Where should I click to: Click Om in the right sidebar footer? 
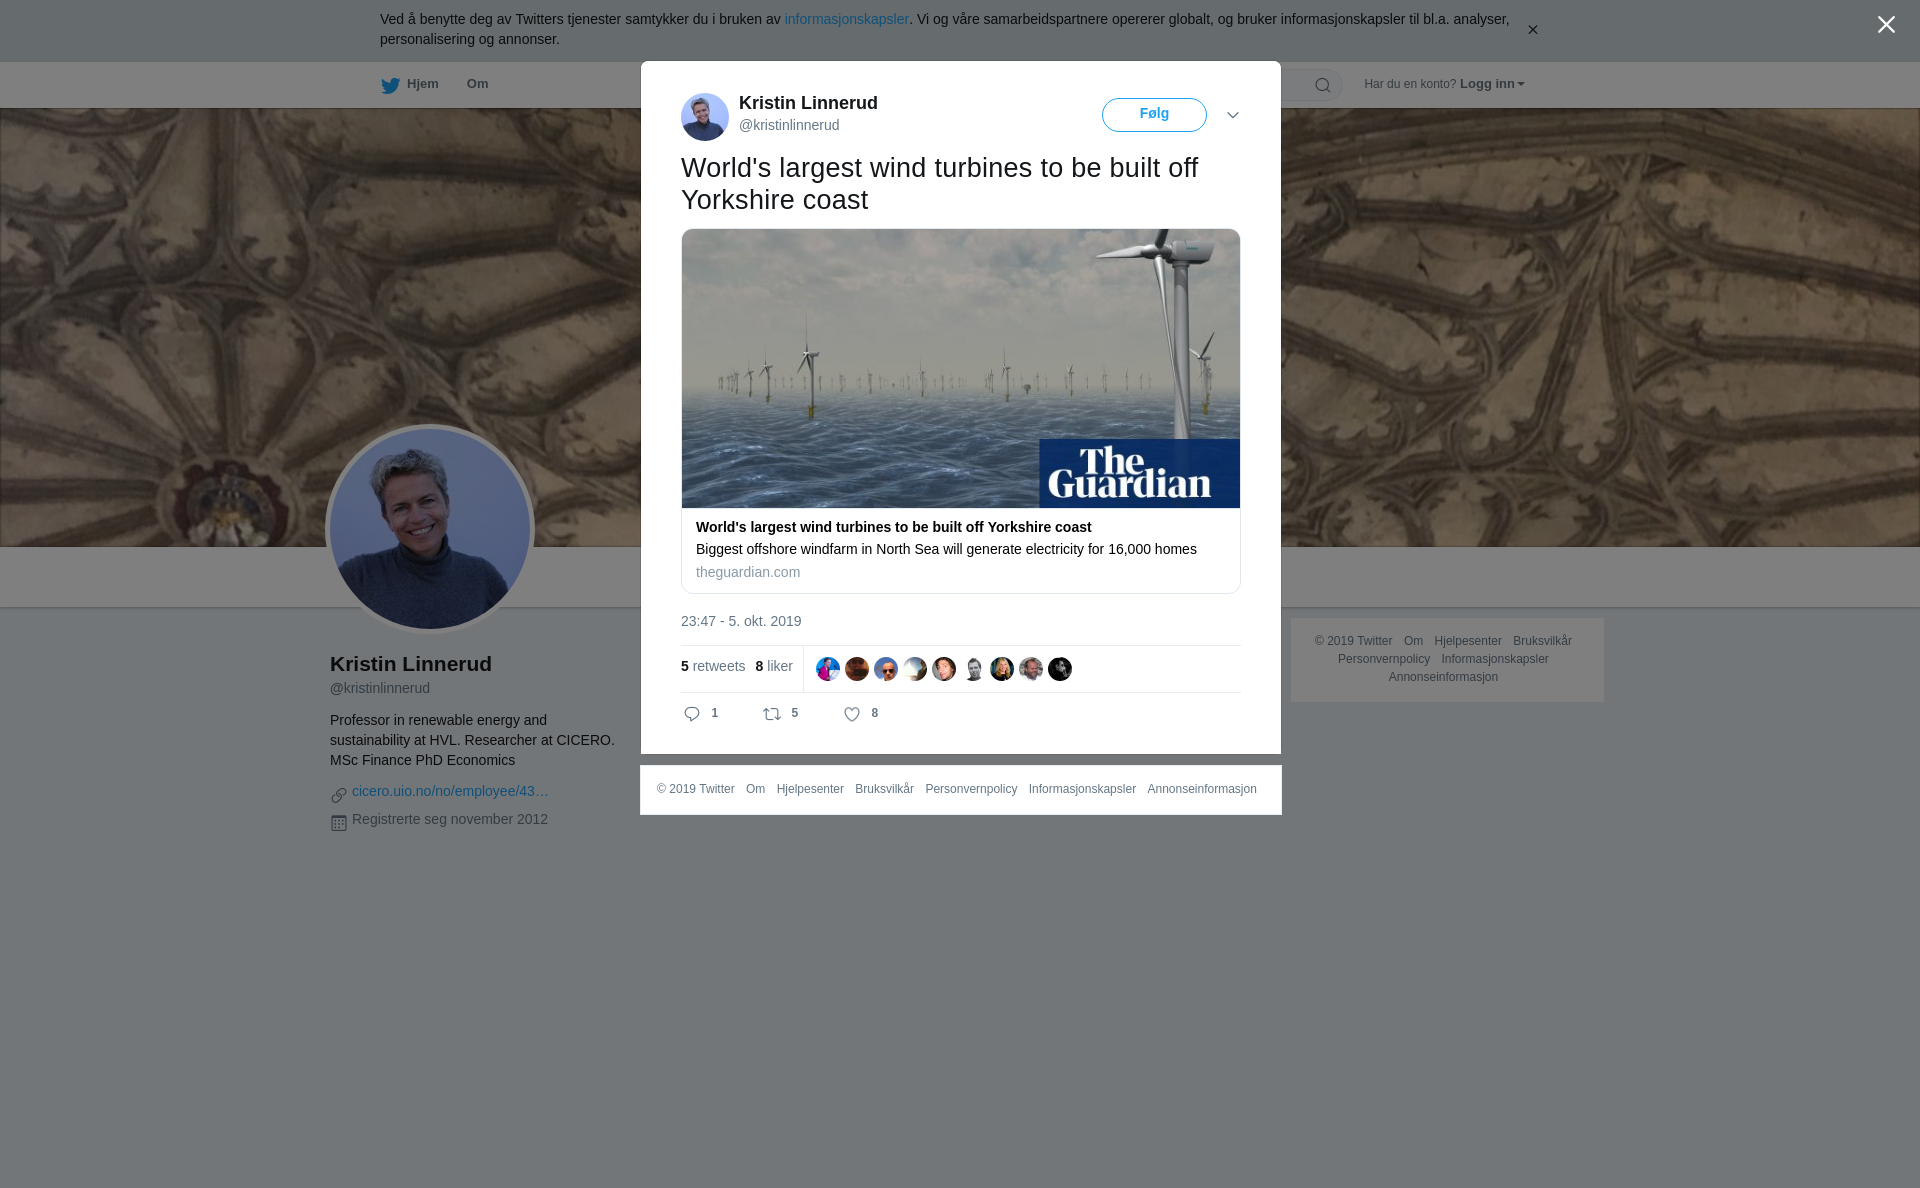[x=1413, y=641]
